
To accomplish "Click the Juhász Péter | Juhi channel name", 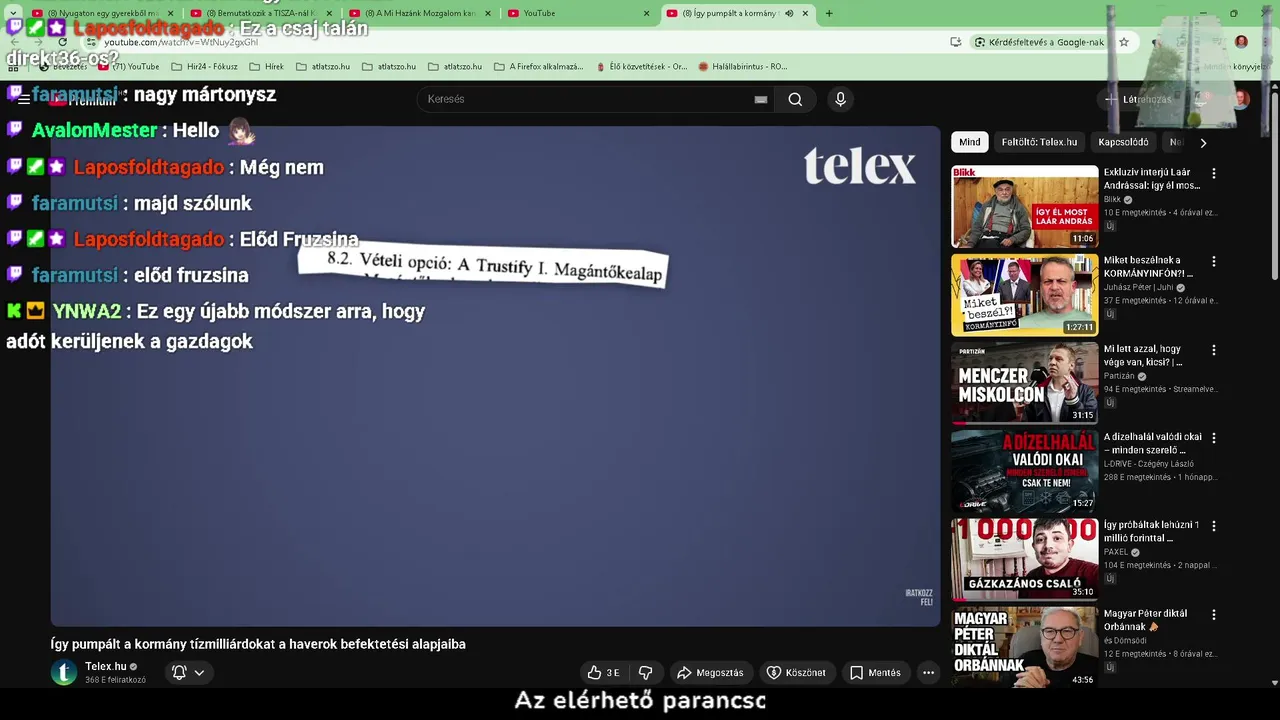I will pos(1140,287).
